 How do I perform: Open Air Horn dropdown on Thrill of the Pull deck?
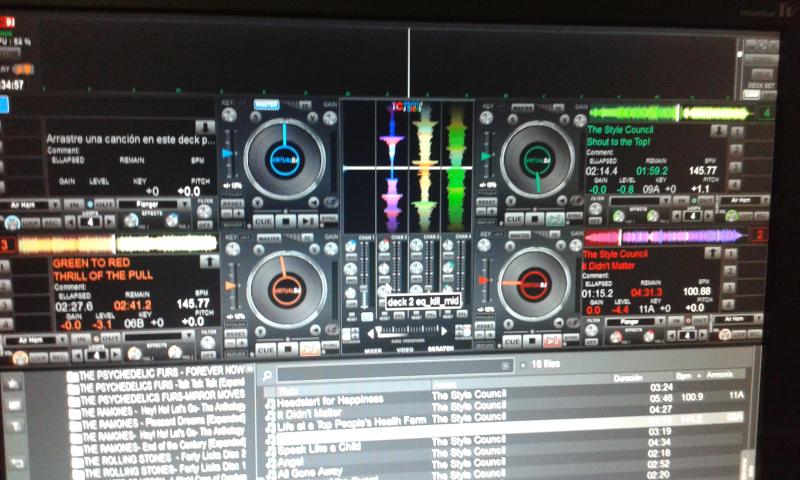(x=61, y=339)
